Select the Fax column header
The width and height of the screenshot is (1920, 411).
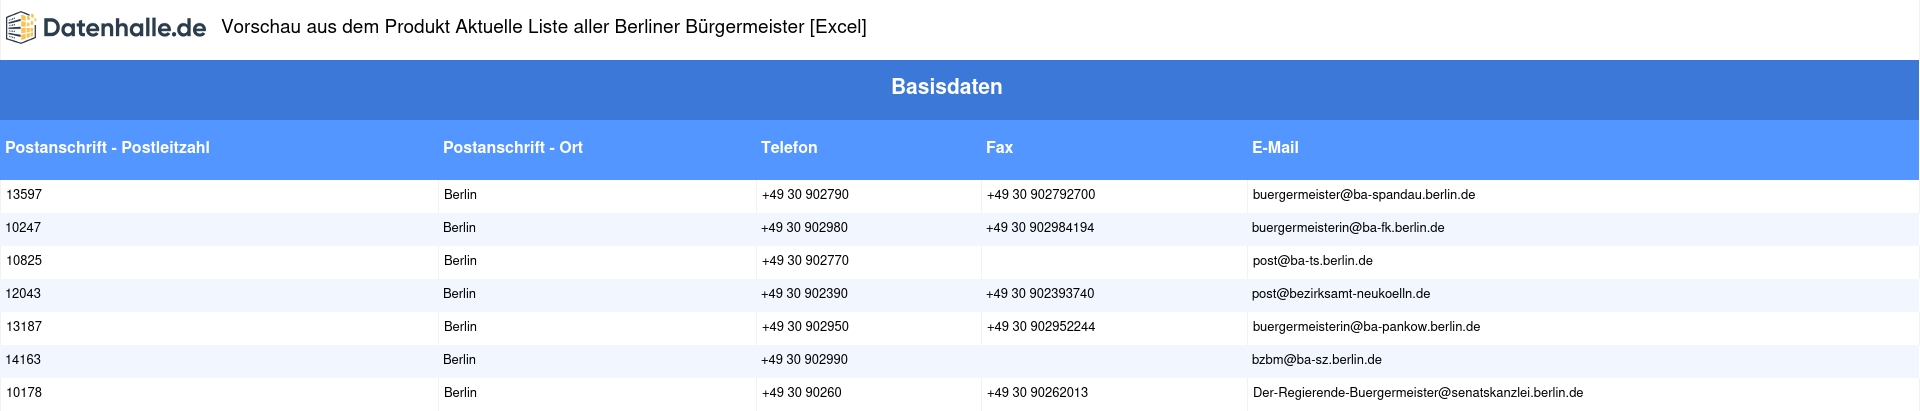999,147
